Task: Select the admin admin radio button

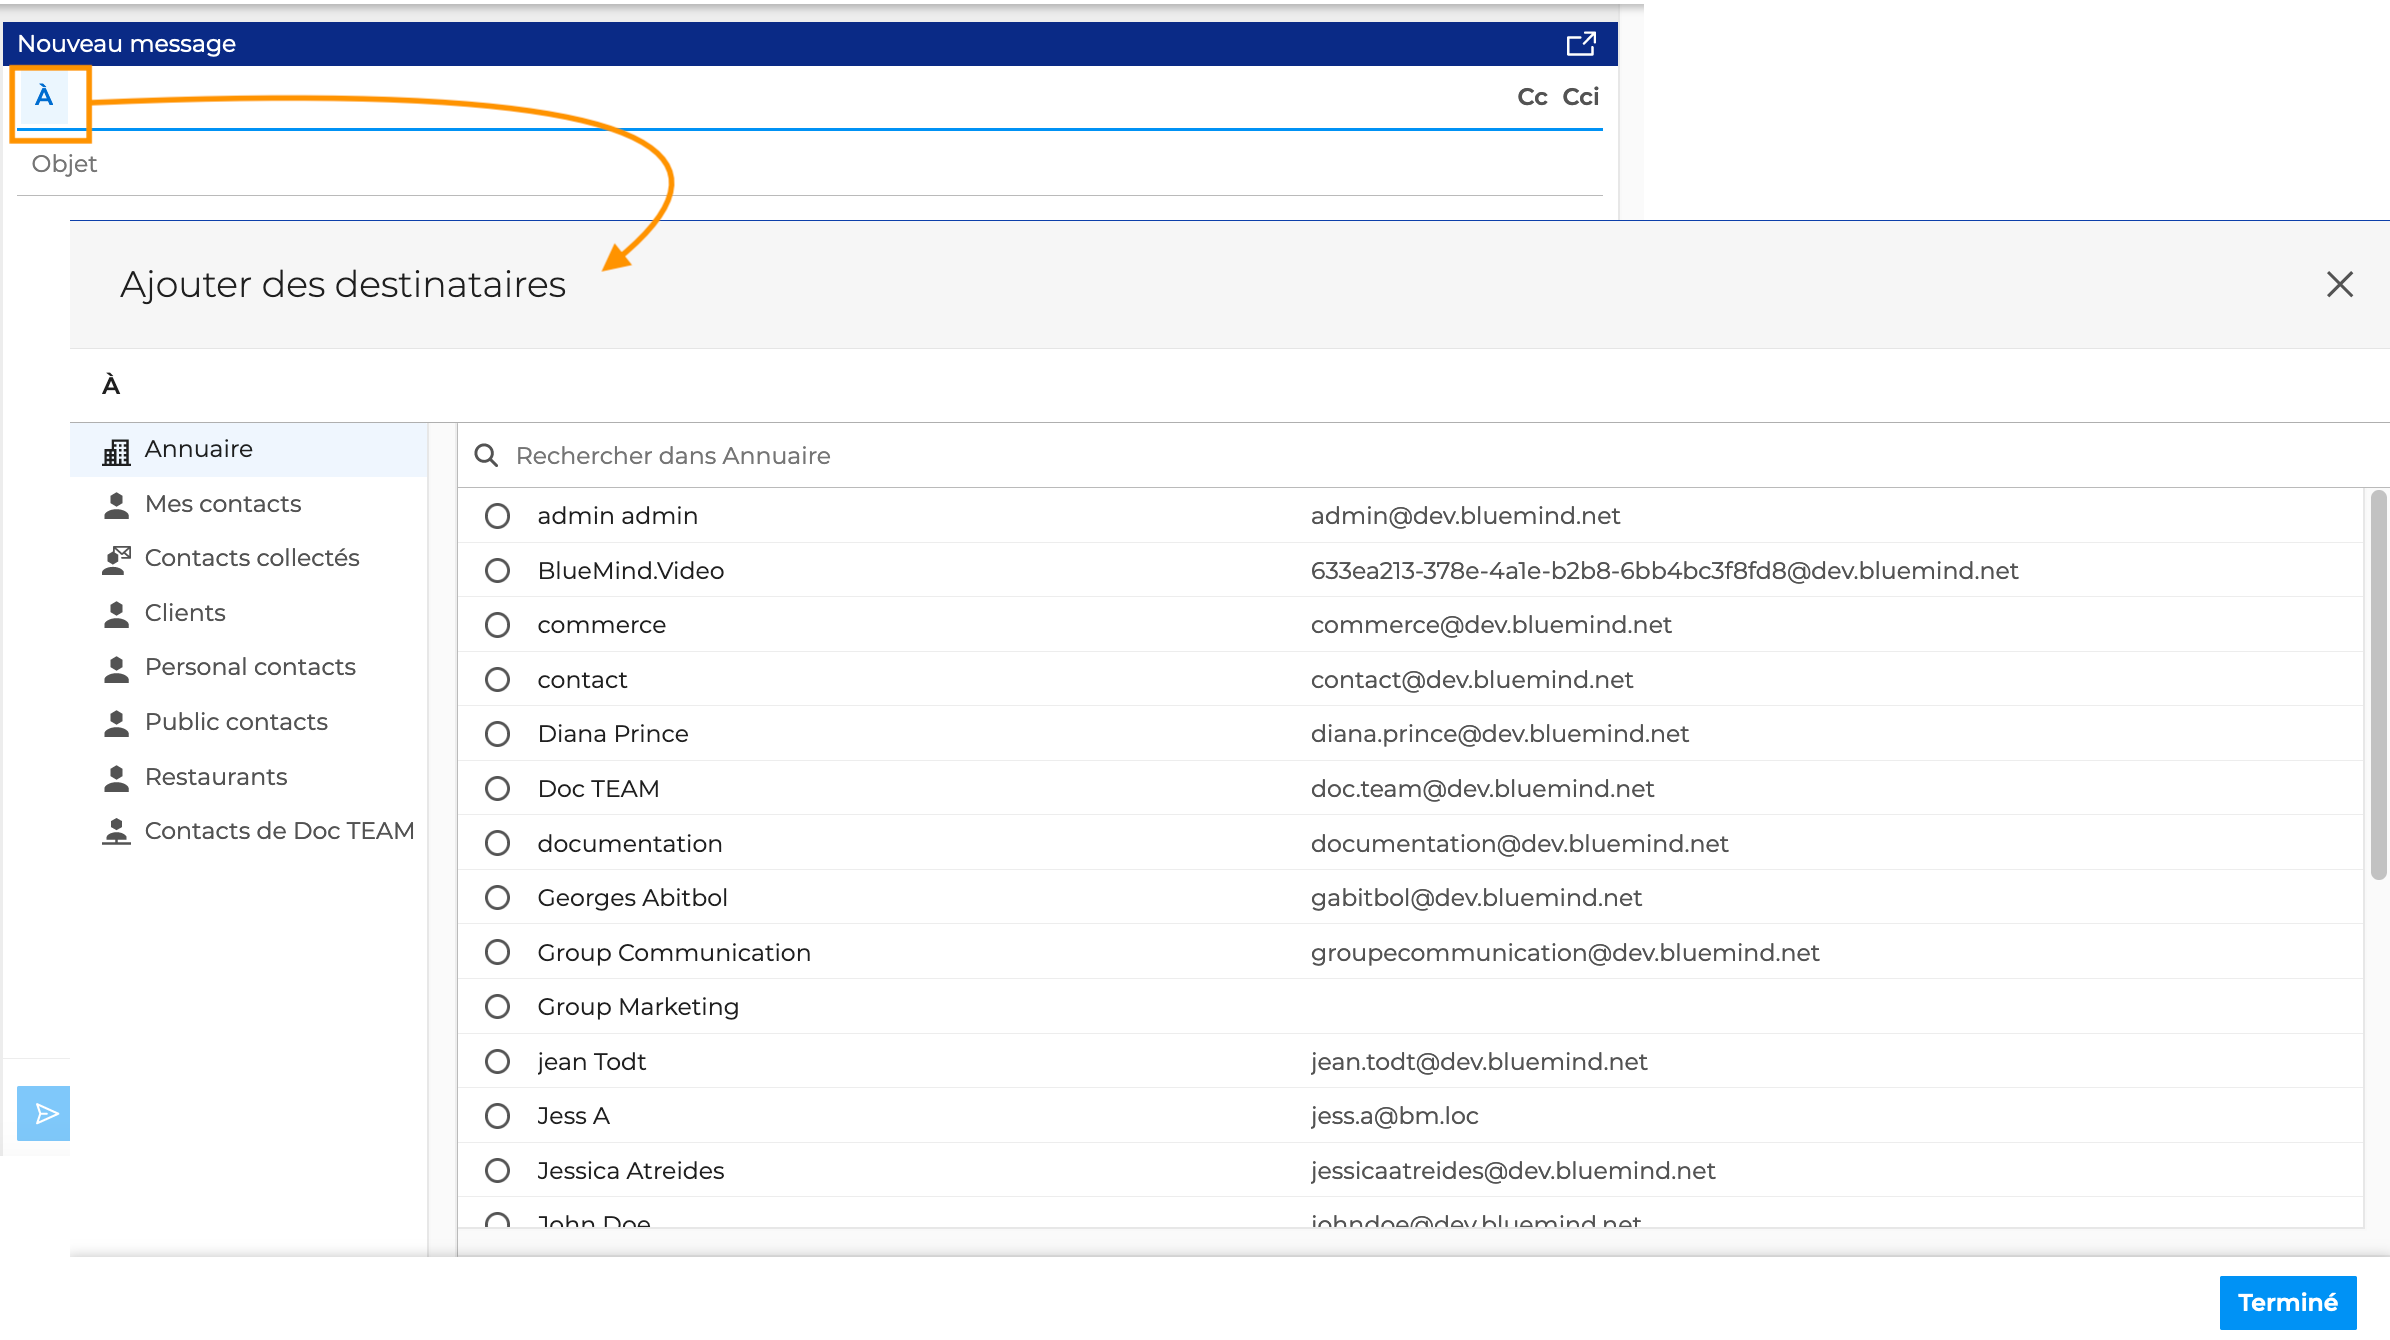Action: click(497, 516)
